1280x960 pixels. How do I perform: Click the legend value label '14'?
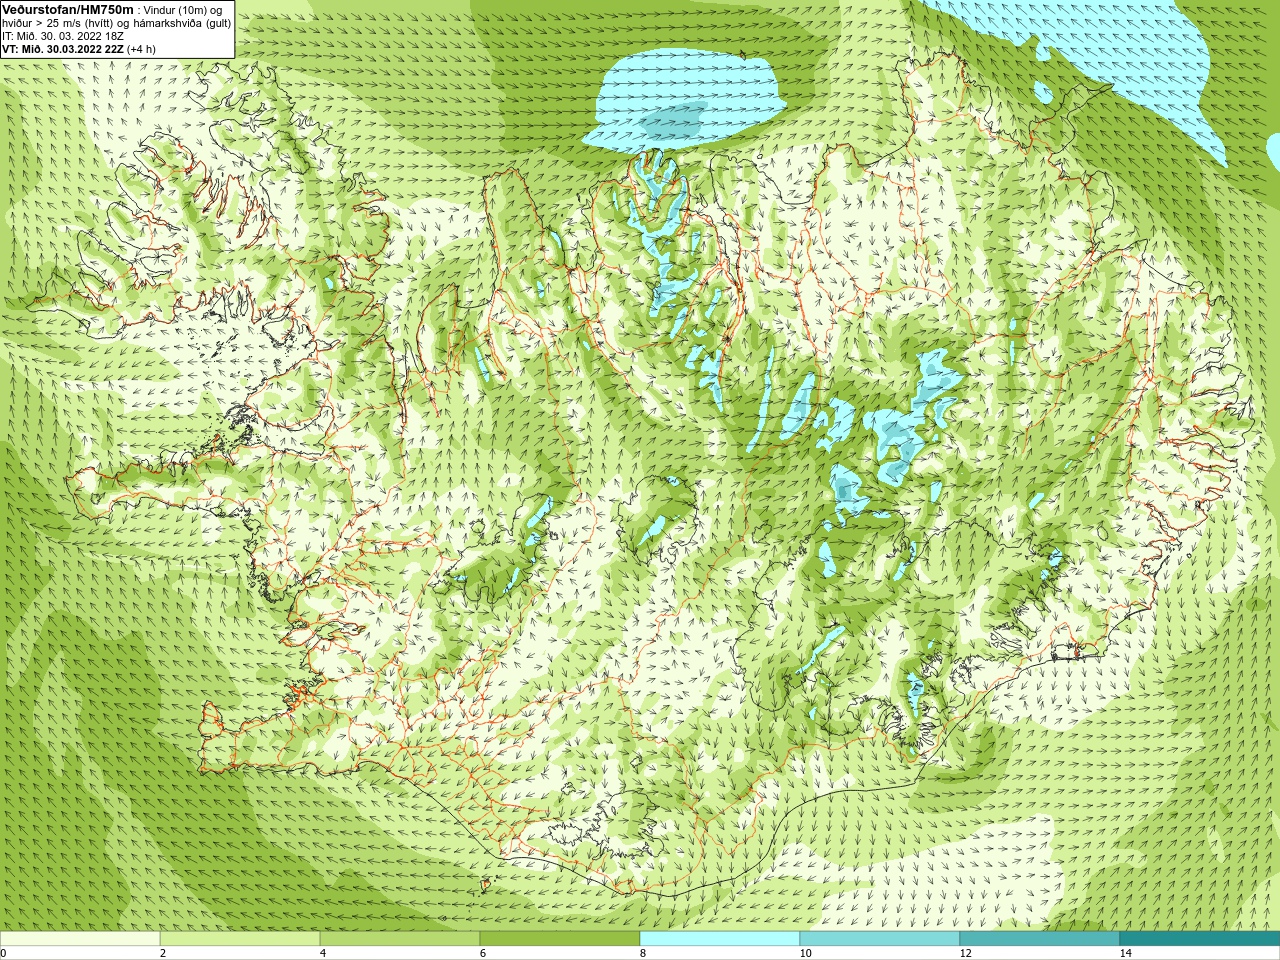[x=1125, y=953]
